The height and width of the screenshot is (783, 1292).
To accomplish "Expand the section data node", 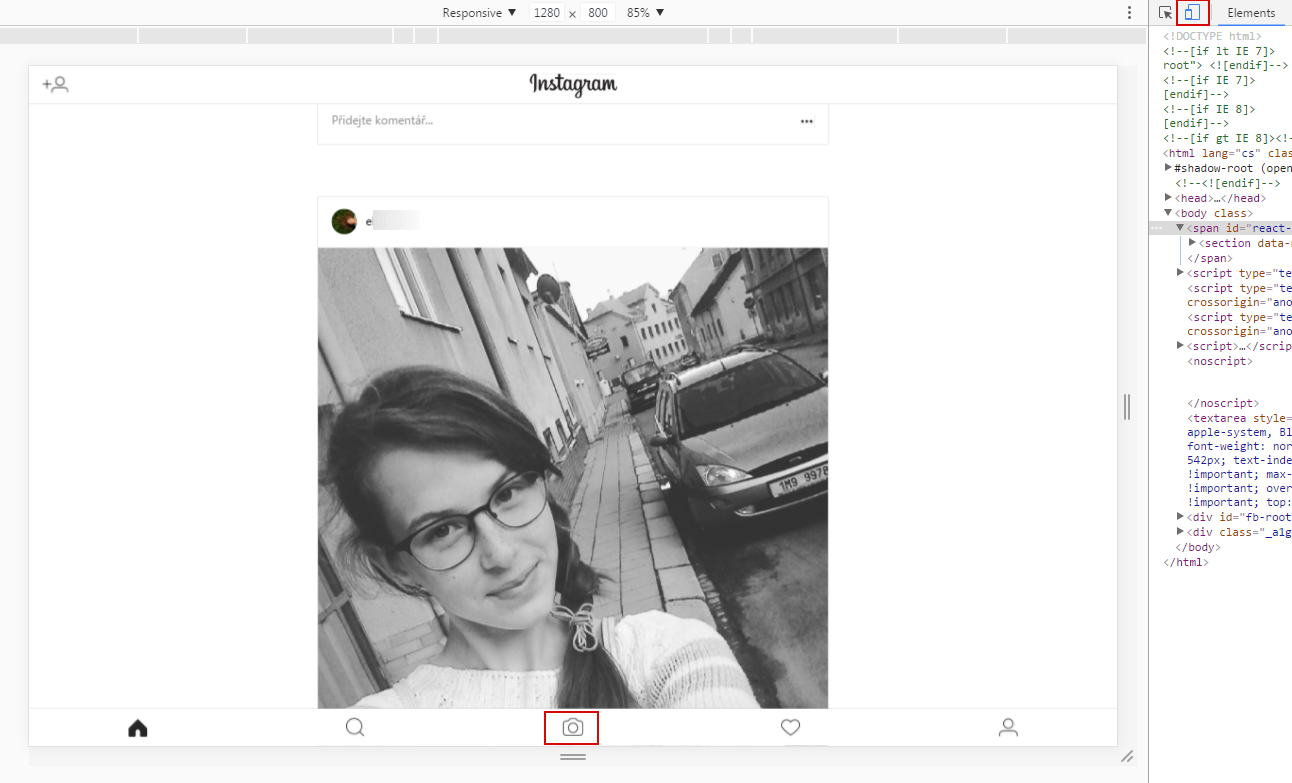I will click(1192, 242).
